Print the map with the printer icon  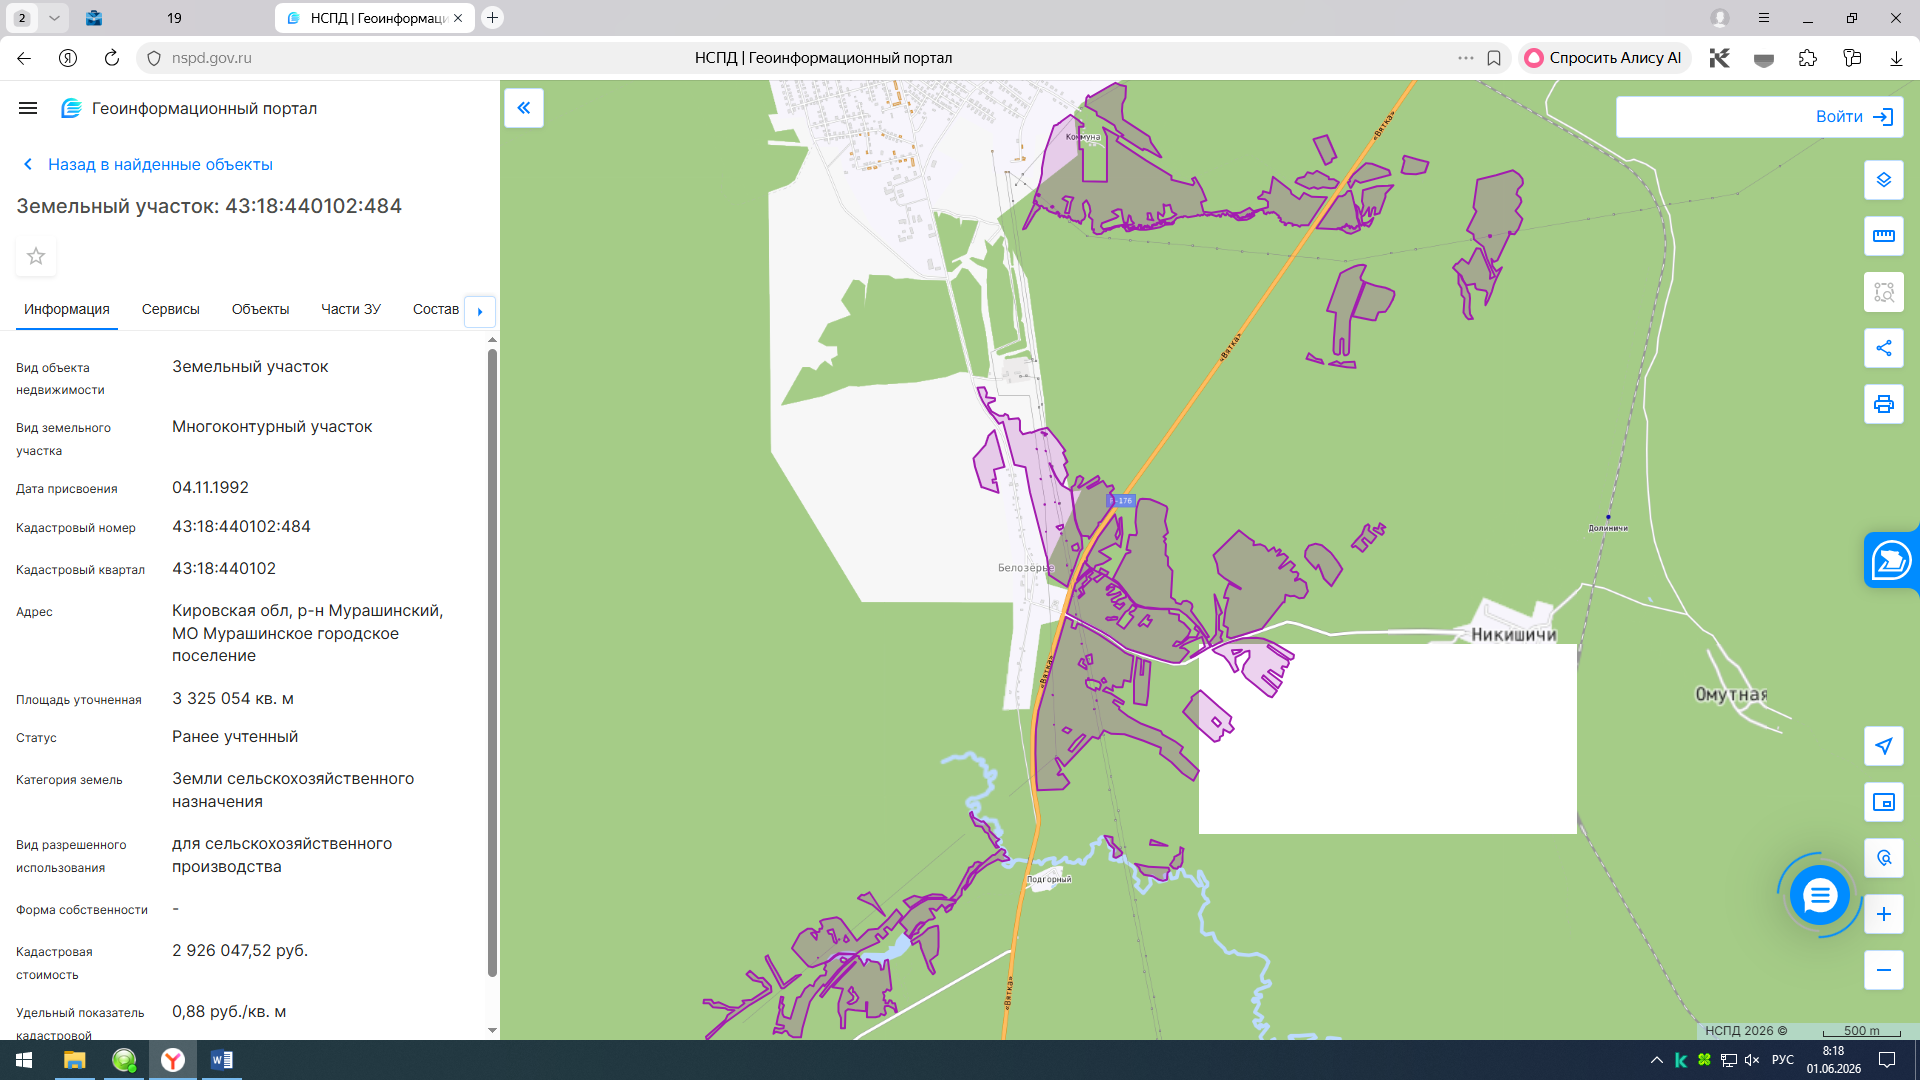pyautogui.click(x=1884, y=404)
